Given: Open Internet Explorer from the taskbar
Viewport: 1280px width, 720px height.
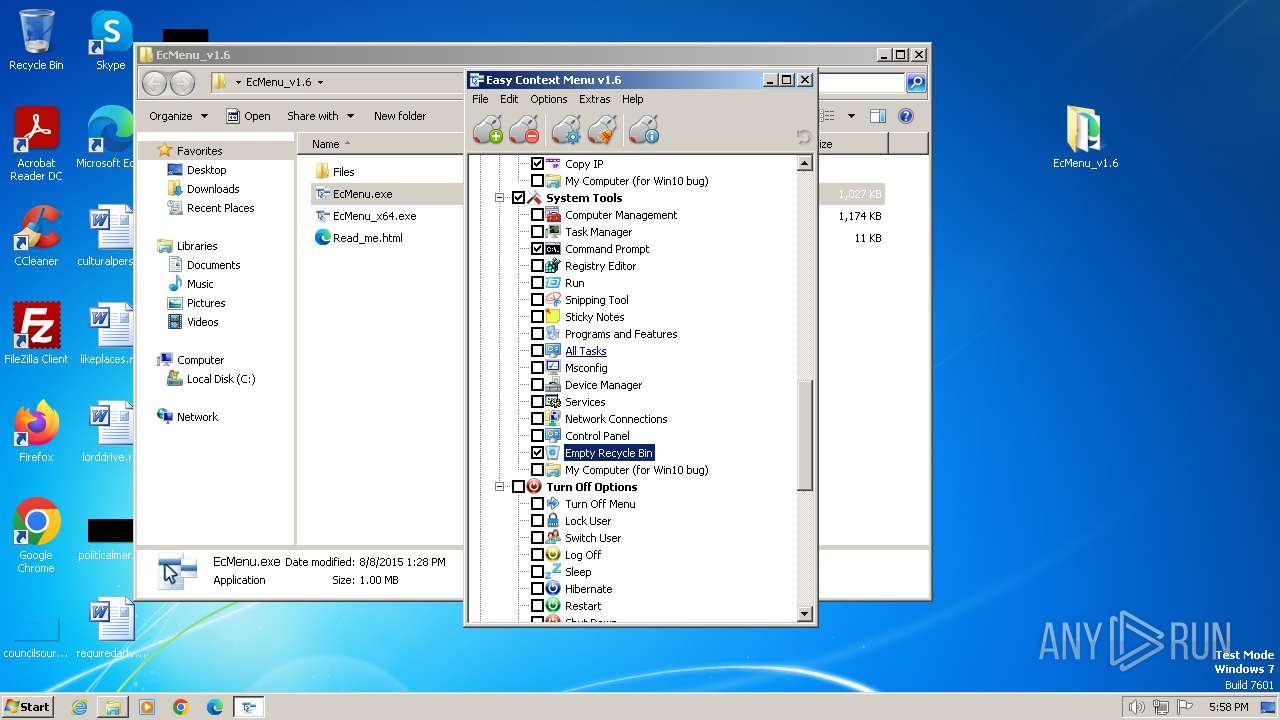Looking at the screenshot, I should (x=79, y=707).
